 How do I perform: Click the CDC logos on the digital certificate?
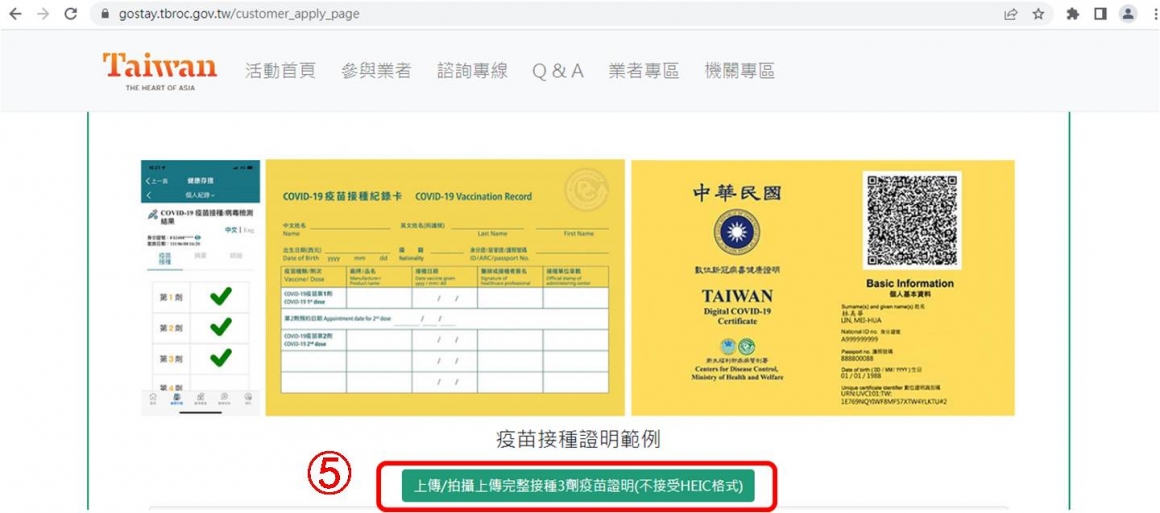(737, 347)
